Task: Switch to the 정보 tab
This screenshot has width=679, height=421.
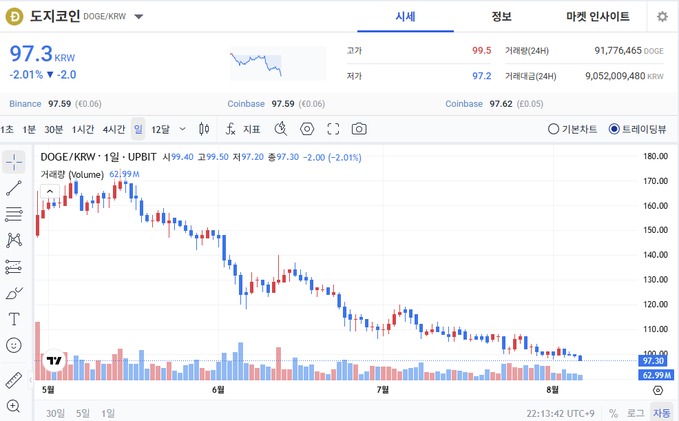Action: [x=501, y=16]
